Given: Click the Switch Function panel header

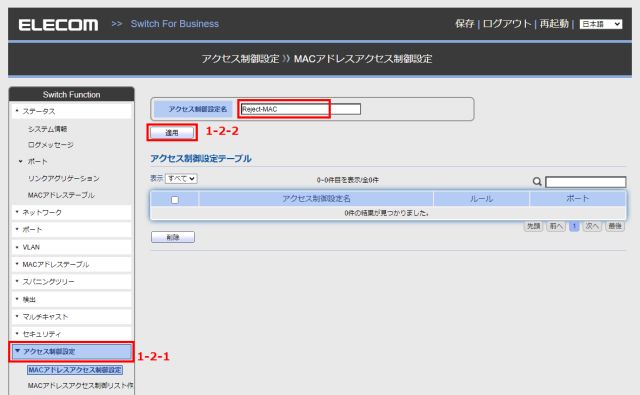Looking at the screenshot, I should pyautogui.click(x=71, y=95).
